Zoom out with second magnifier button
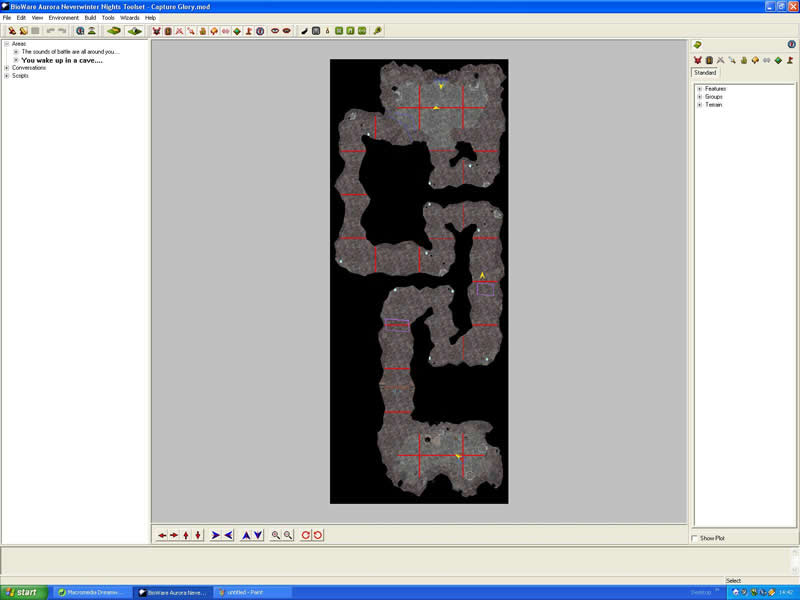Viewport: 800px width, 600px height. pyautogui.click(x=288, y=535)
